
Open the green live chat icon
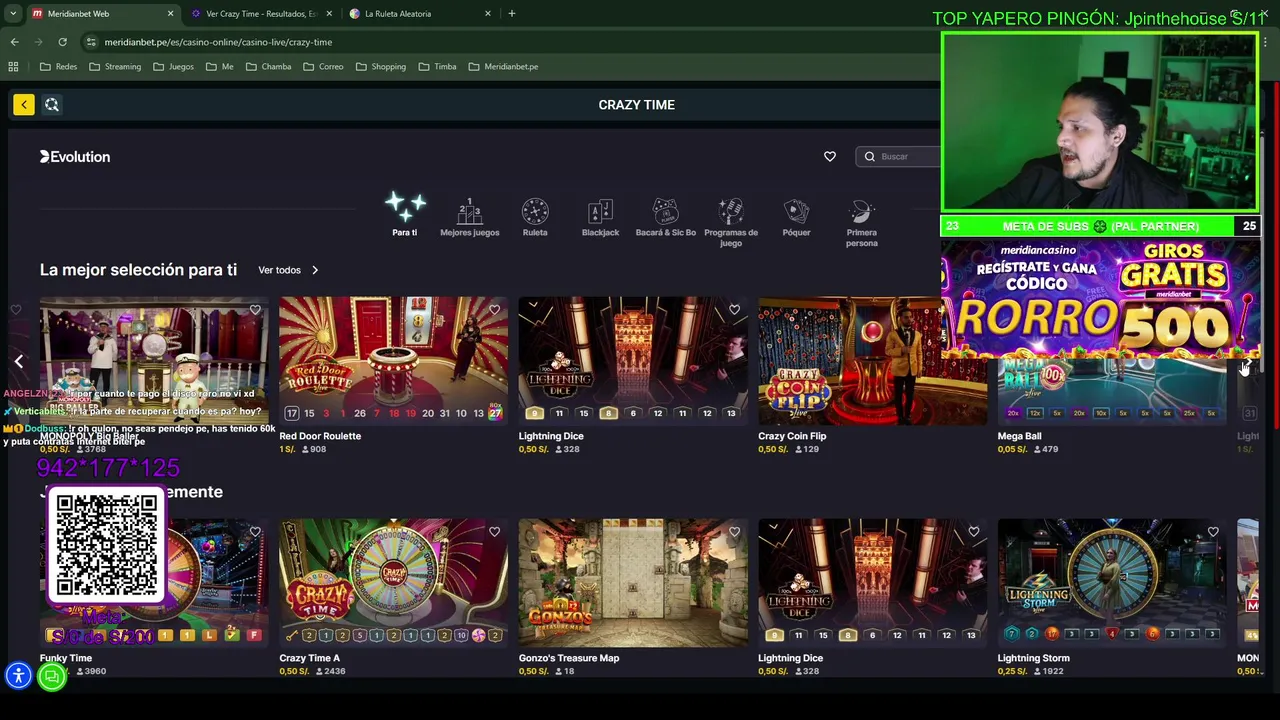coord(52,677)
